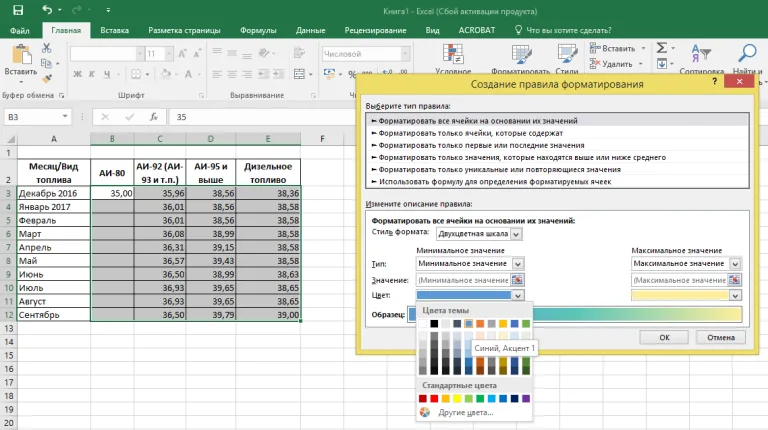Click the cell borders icon
The width and height of the screenshot is (768, 430).
[x=136, y=74]
